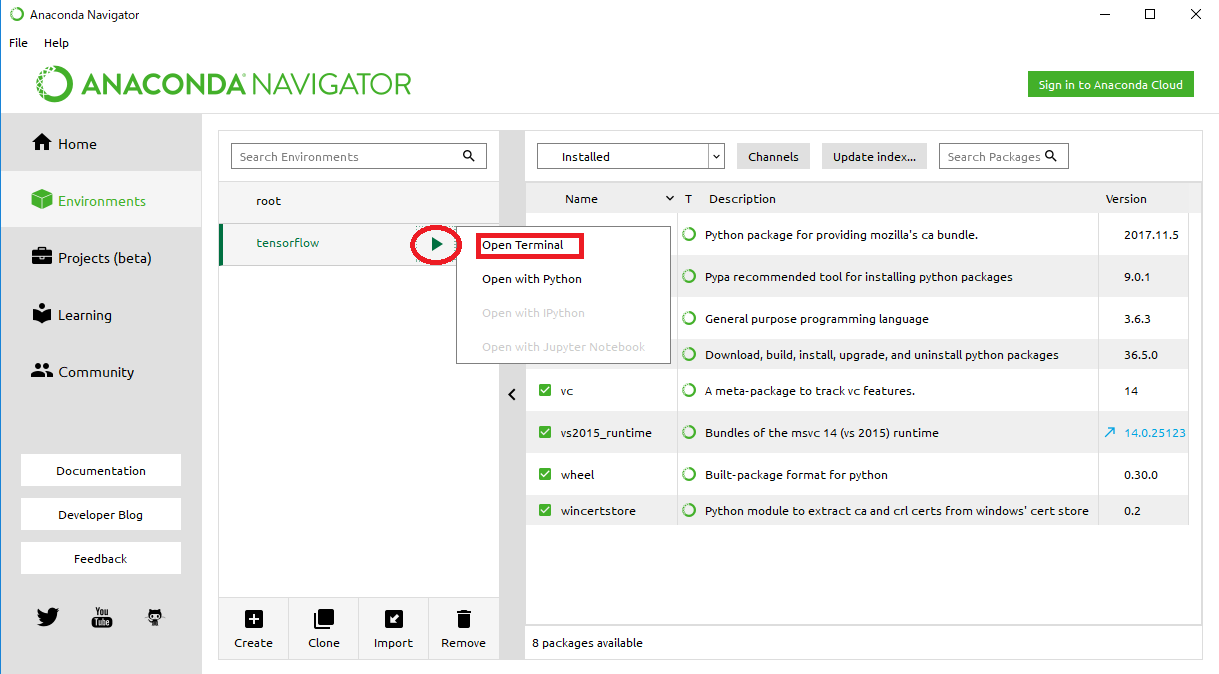This screenshot has height=674, width=1219.
Task: Click version 36.5.0 cell
Action: coord(1141,355)
